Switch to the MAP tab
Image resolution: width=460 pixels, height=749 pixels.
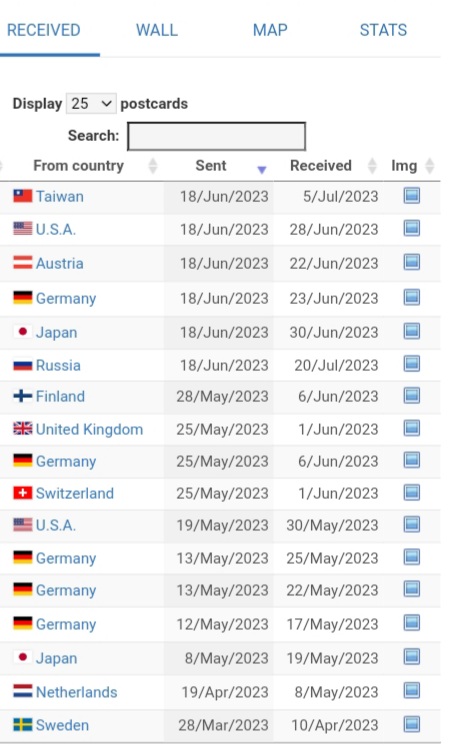point(270,30)
